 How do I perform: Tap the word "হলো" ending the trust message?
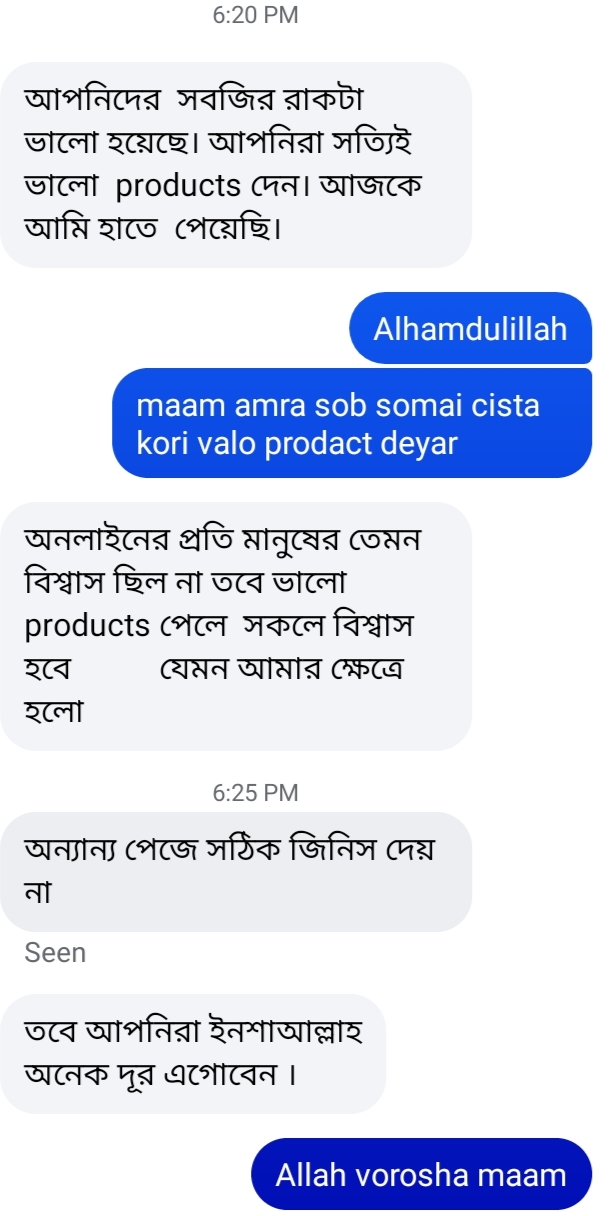click(54, 712)
